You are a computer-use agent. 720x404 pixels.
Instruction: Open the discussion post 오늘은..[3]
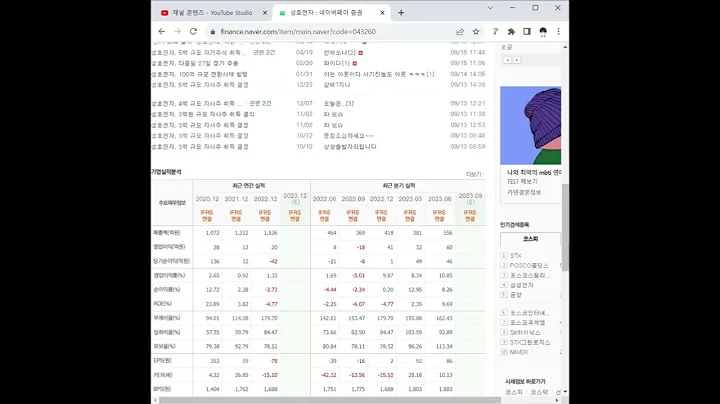click(338, 104)
